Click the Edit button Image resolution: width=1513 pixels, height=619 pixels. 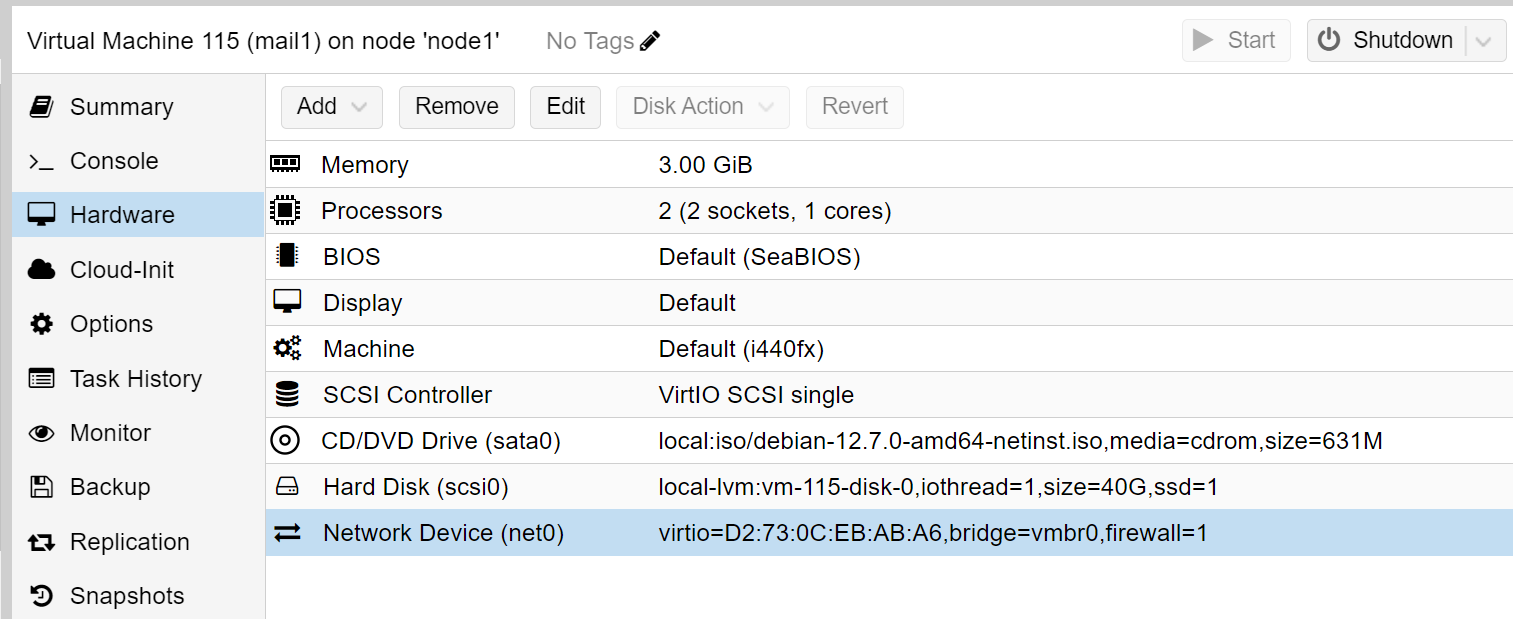tap(565, 106)
